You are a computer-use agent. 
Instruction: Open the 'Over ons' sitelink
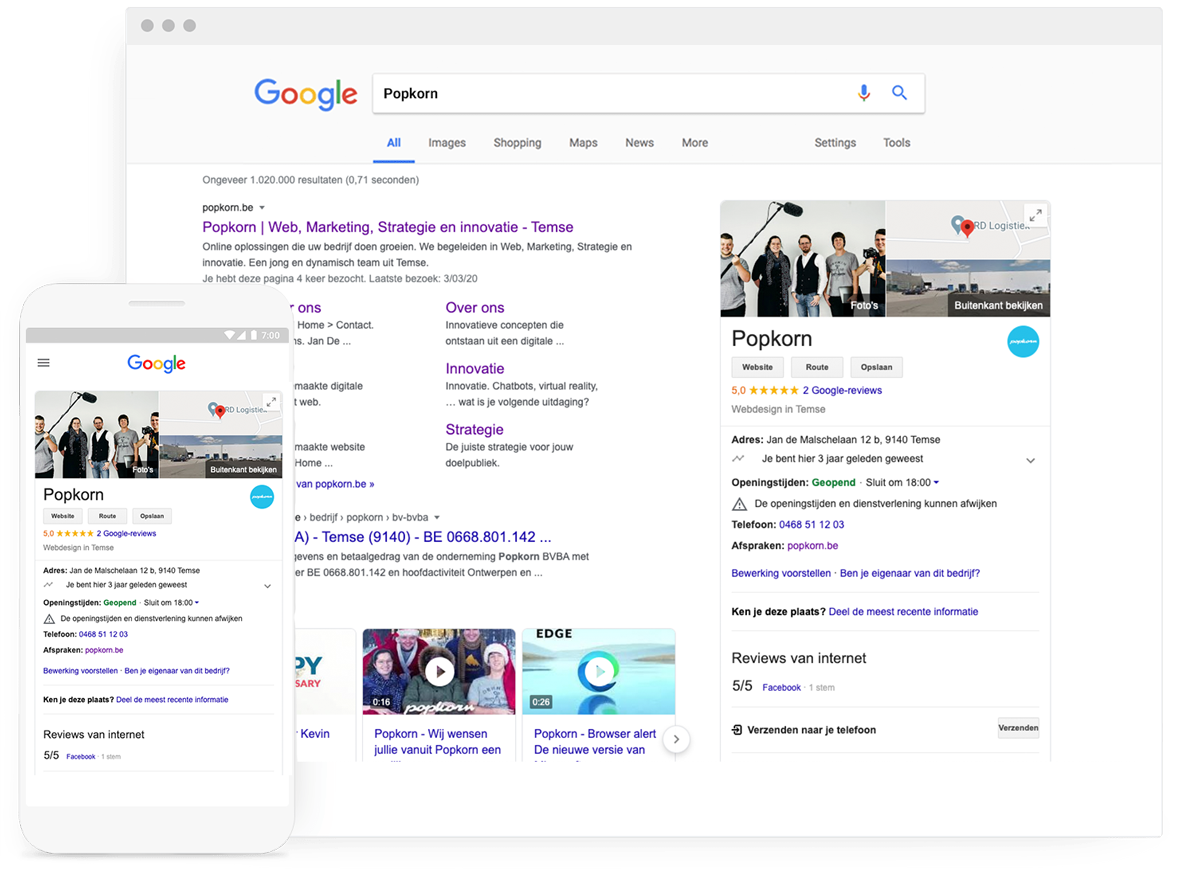pyautogui.click(x=475, y=308)
